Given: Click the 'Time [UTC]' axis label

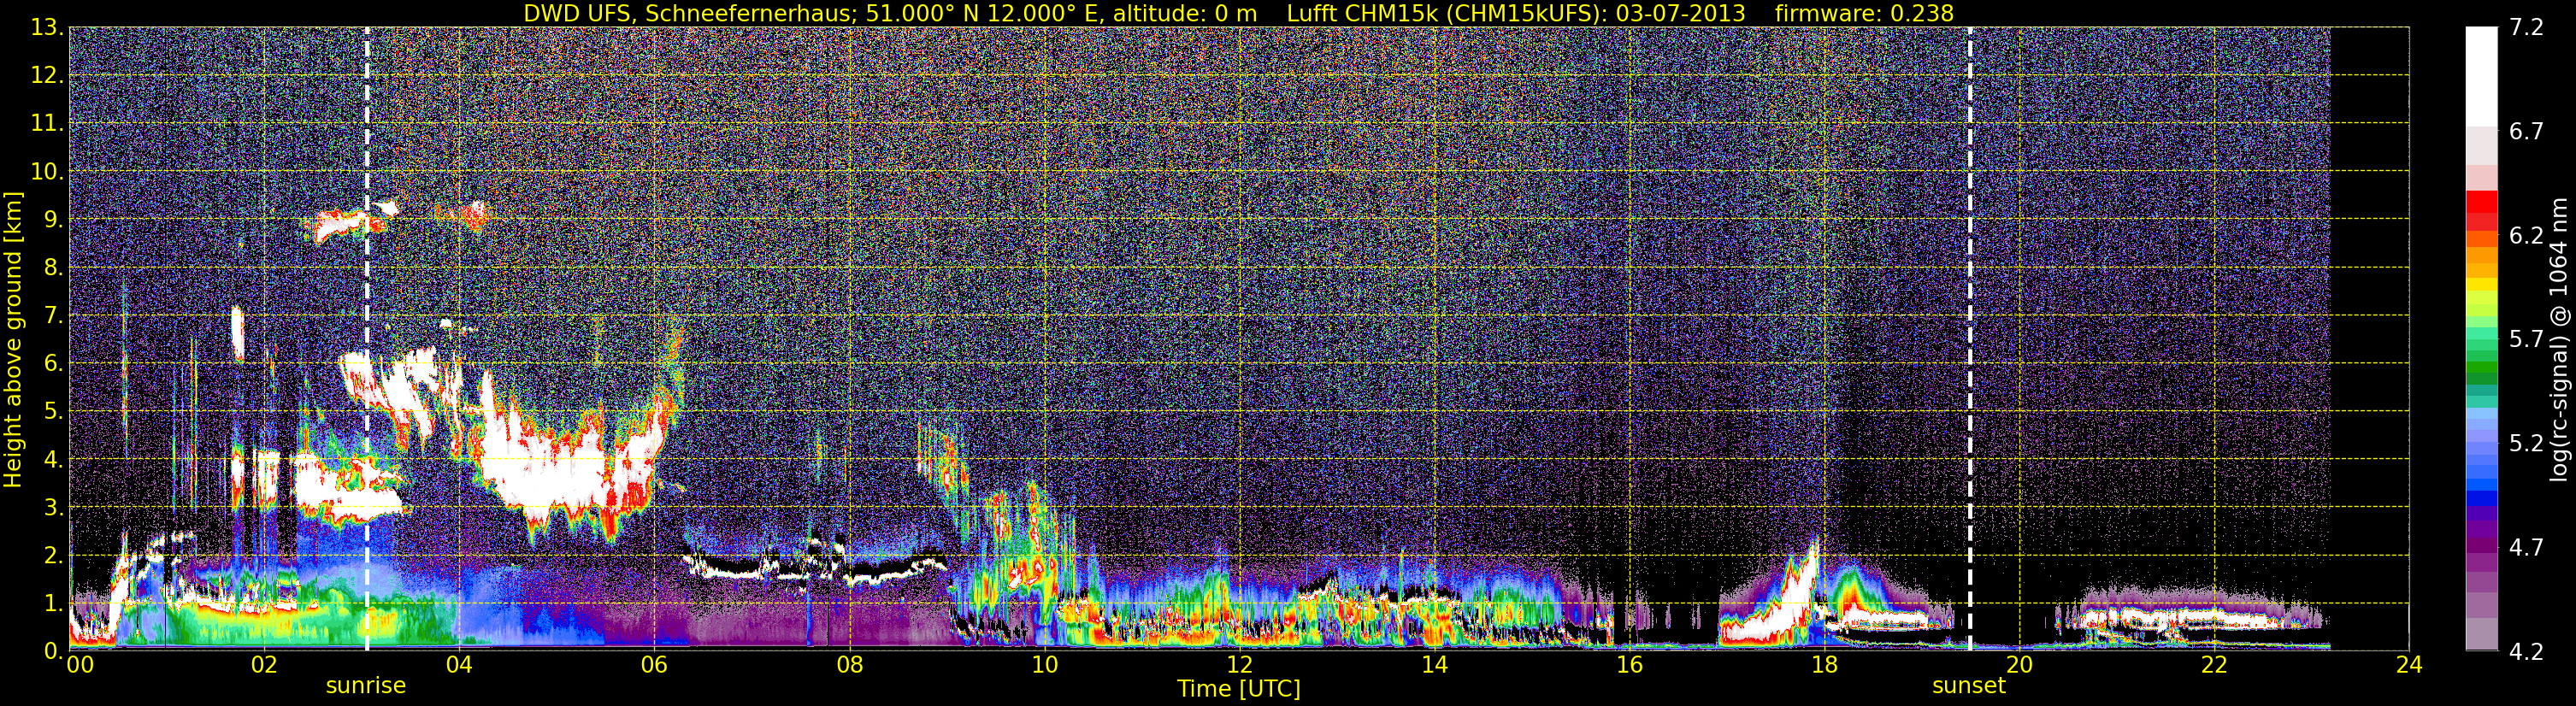Looking at the screenshot, I should [1239, 689].
